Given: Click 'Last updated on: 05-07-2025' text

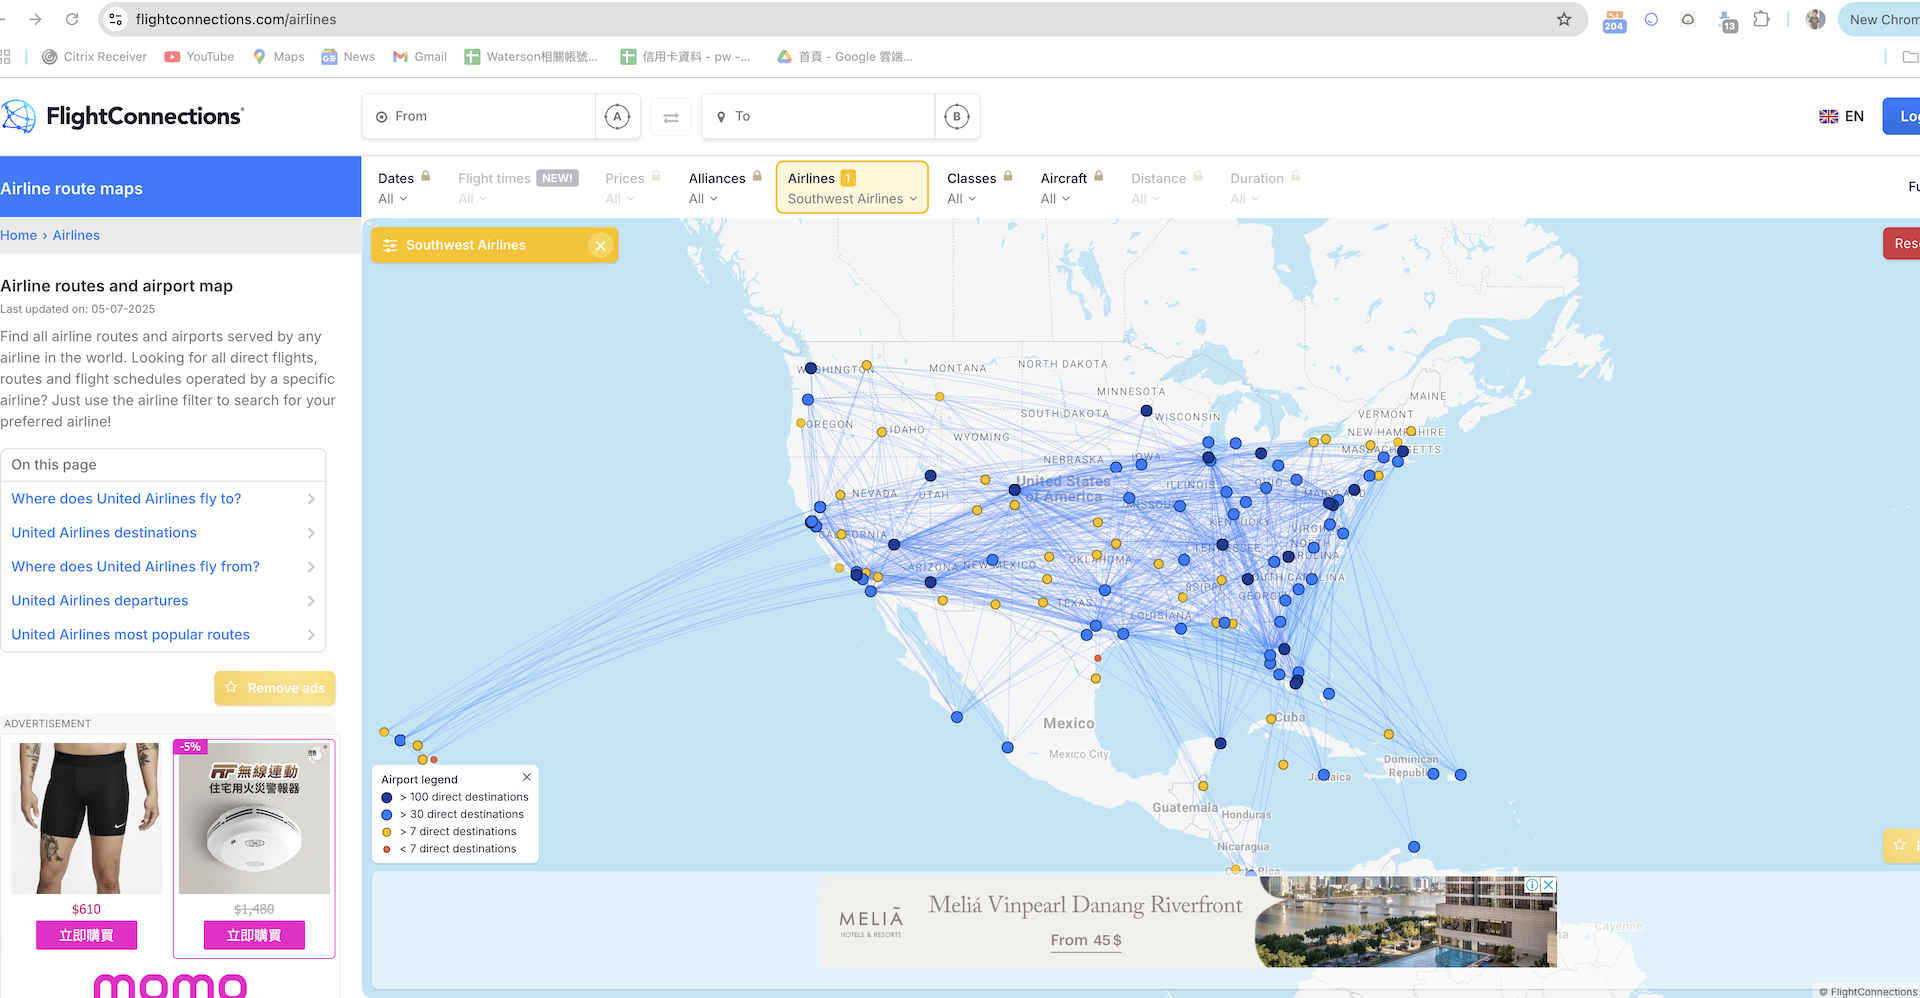Looking at the screenshot, I should (x=78, y=309).
